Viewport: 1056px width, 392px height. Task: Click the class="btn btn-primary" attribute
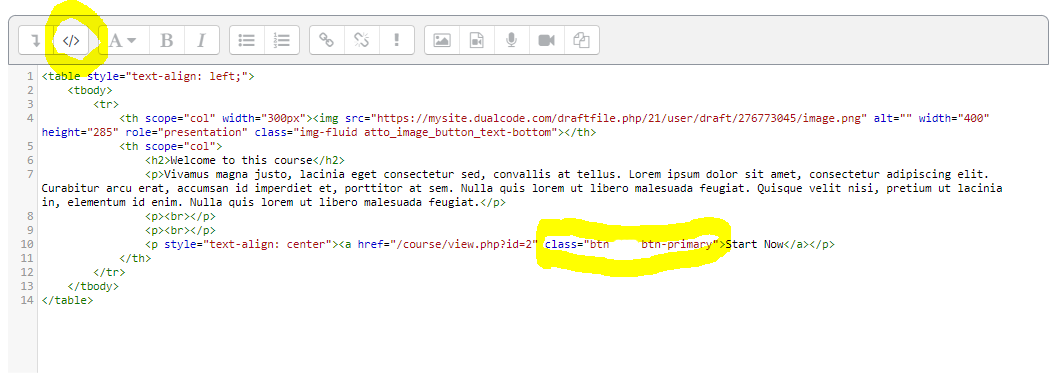point(632,244)
